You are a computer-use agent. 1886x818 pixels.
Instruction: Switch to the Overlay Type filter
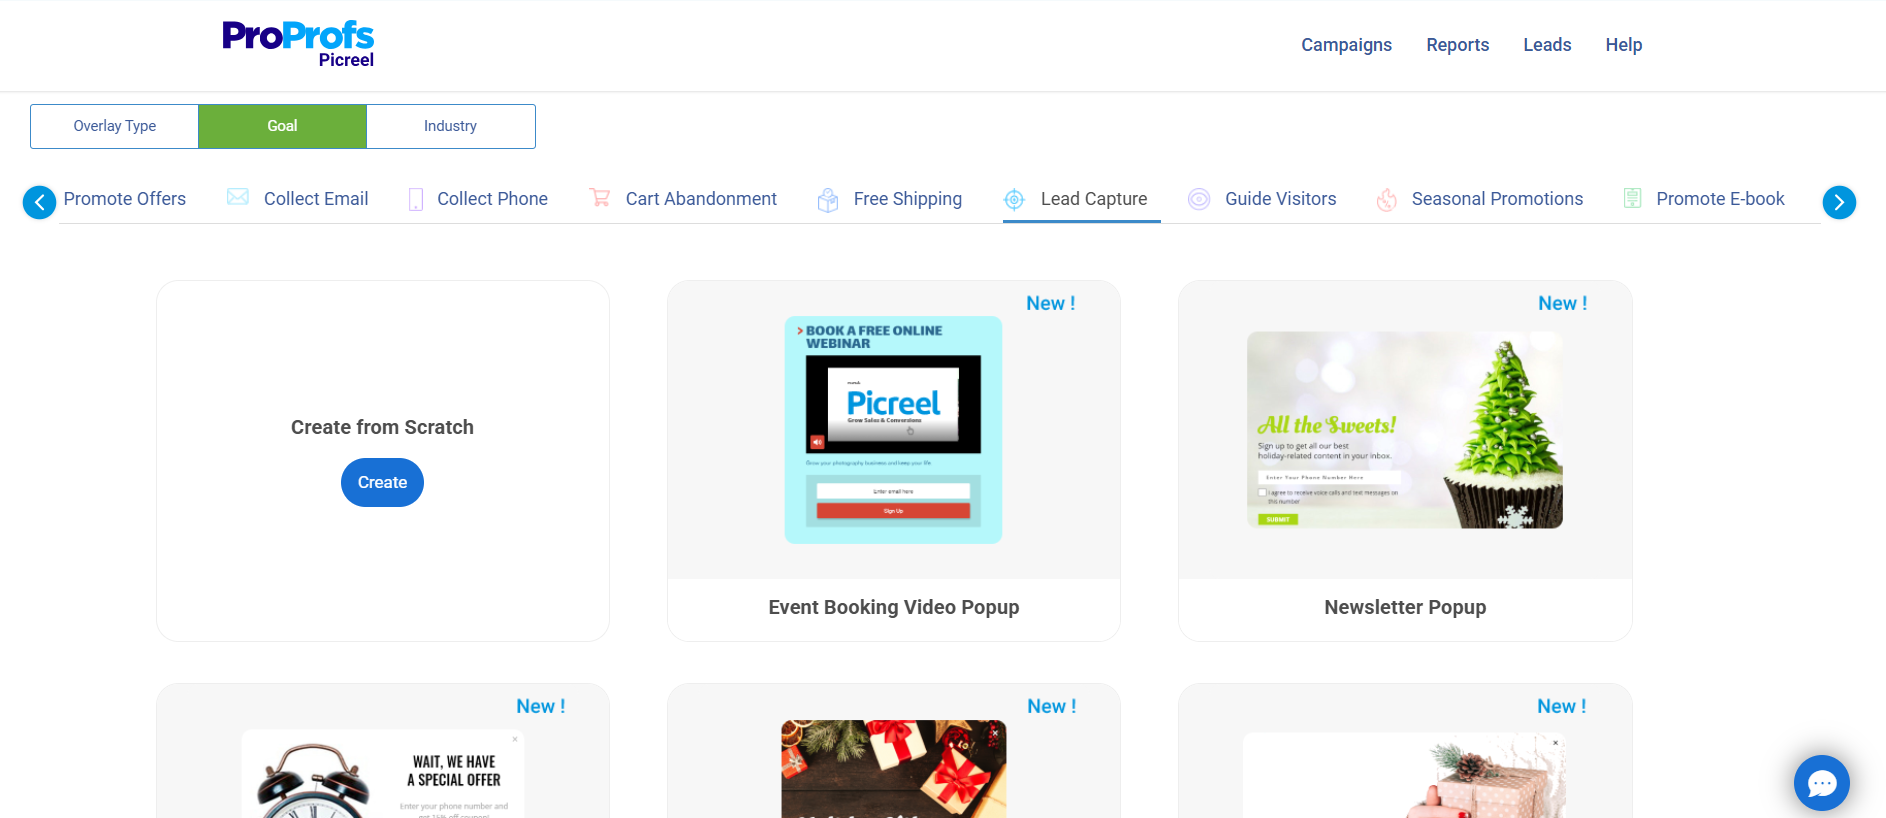[x=115, y=126]
